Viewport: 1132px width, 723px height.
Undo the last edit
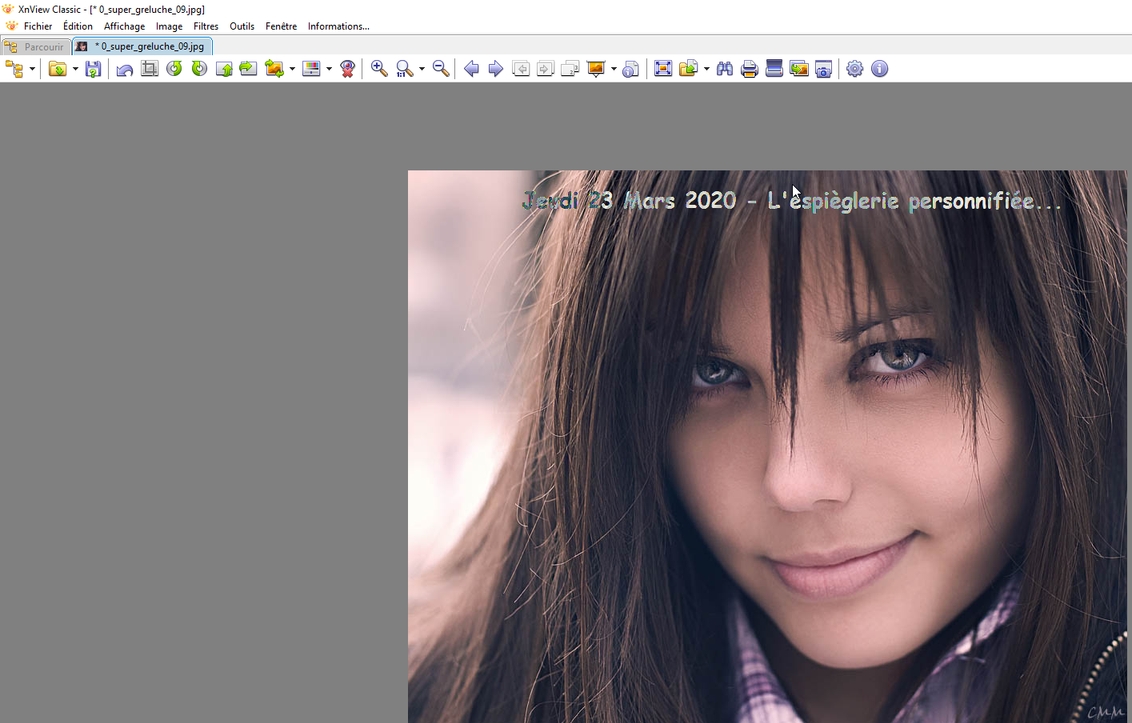(124, 68)
